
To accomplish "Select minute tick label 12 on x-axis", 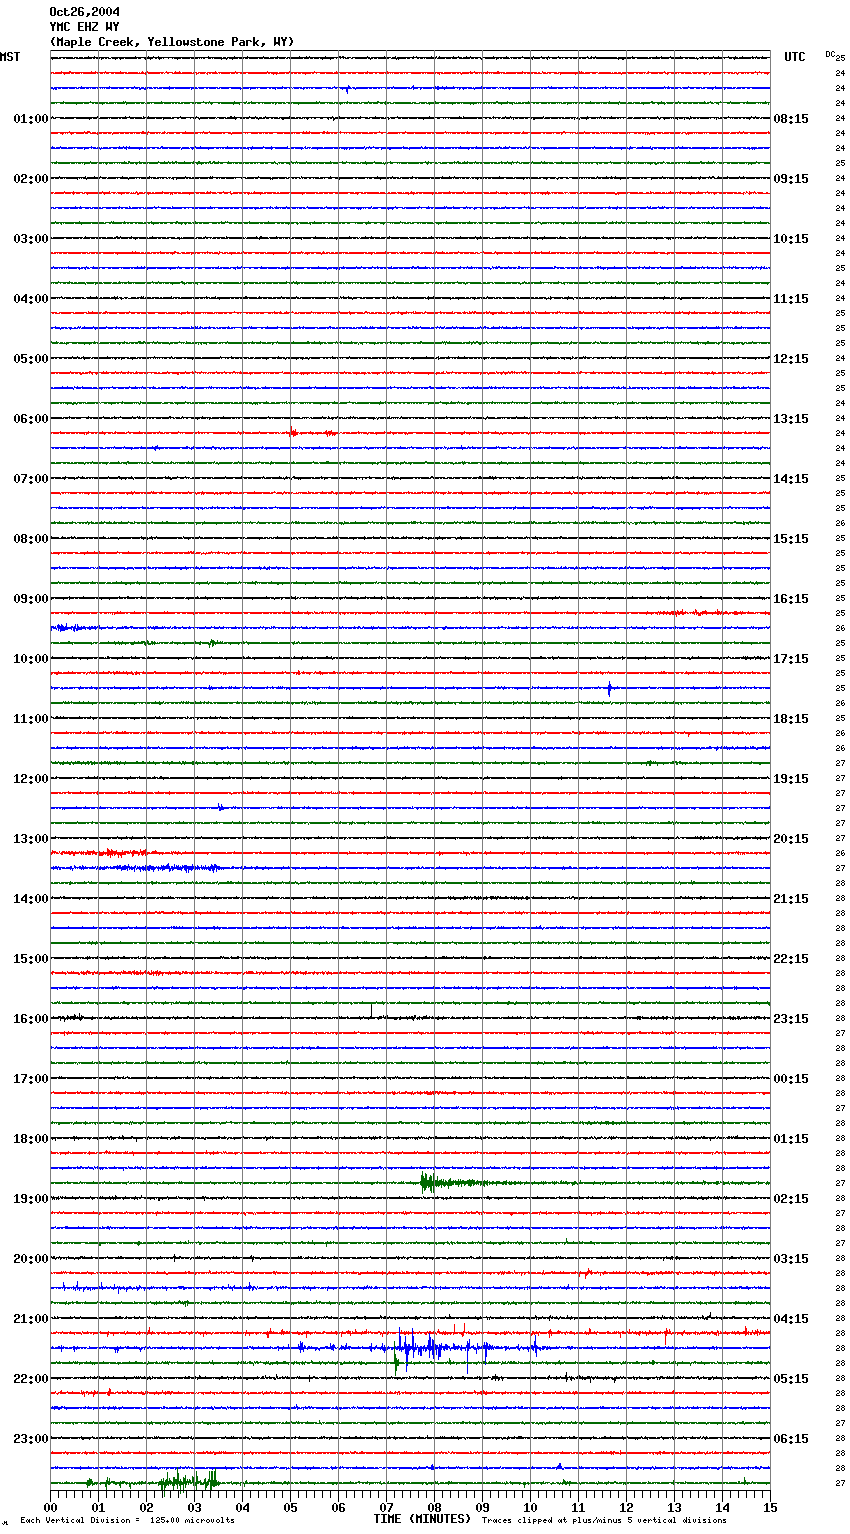I will pos(627,1508).
